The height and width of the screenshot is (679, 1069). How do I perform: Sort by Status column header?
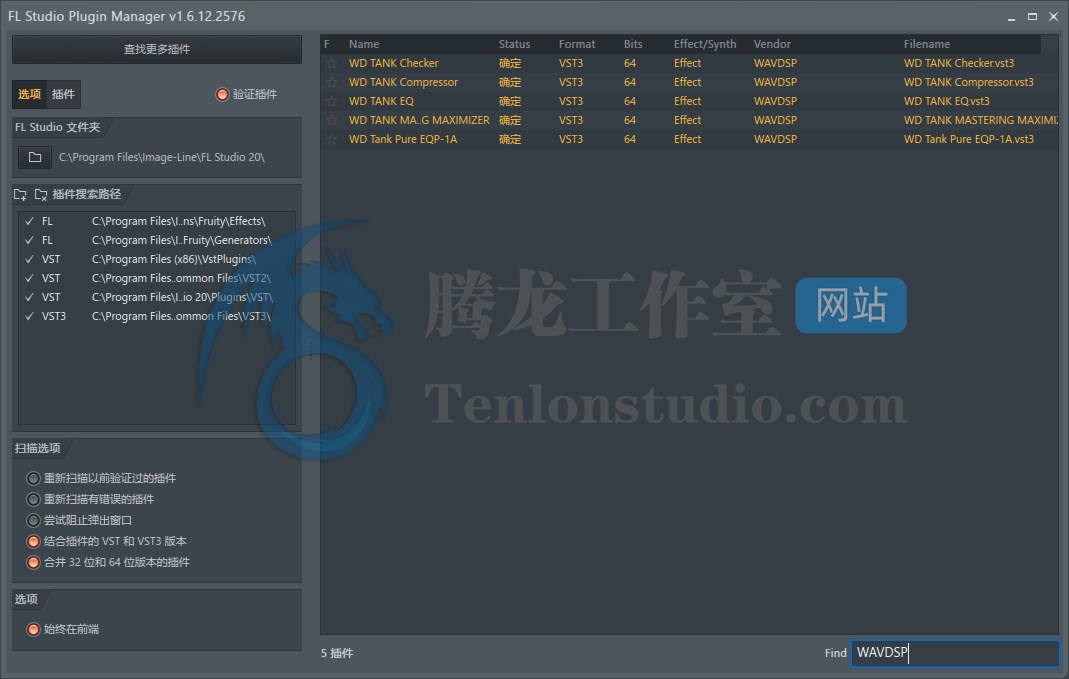(x=514, y=44)
